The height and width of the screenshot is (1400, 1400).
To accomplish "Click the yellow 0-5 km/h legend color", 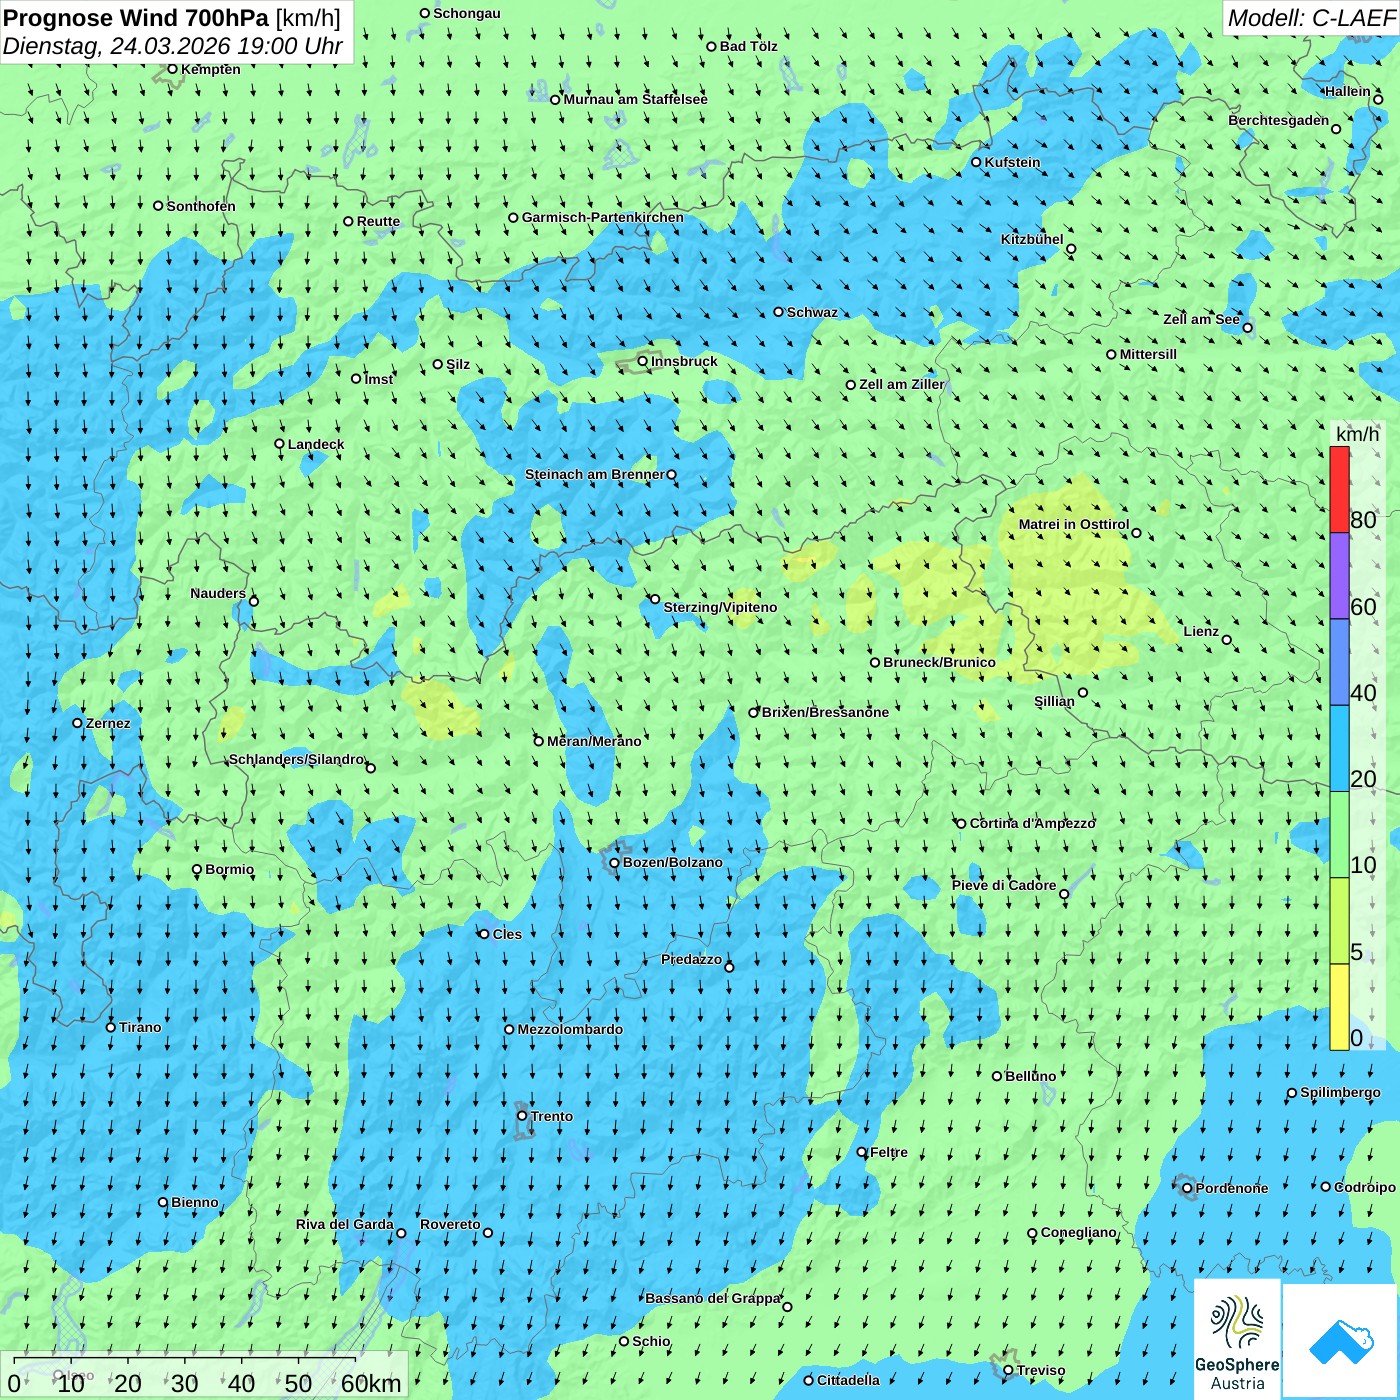I will coord(1339,1007).
